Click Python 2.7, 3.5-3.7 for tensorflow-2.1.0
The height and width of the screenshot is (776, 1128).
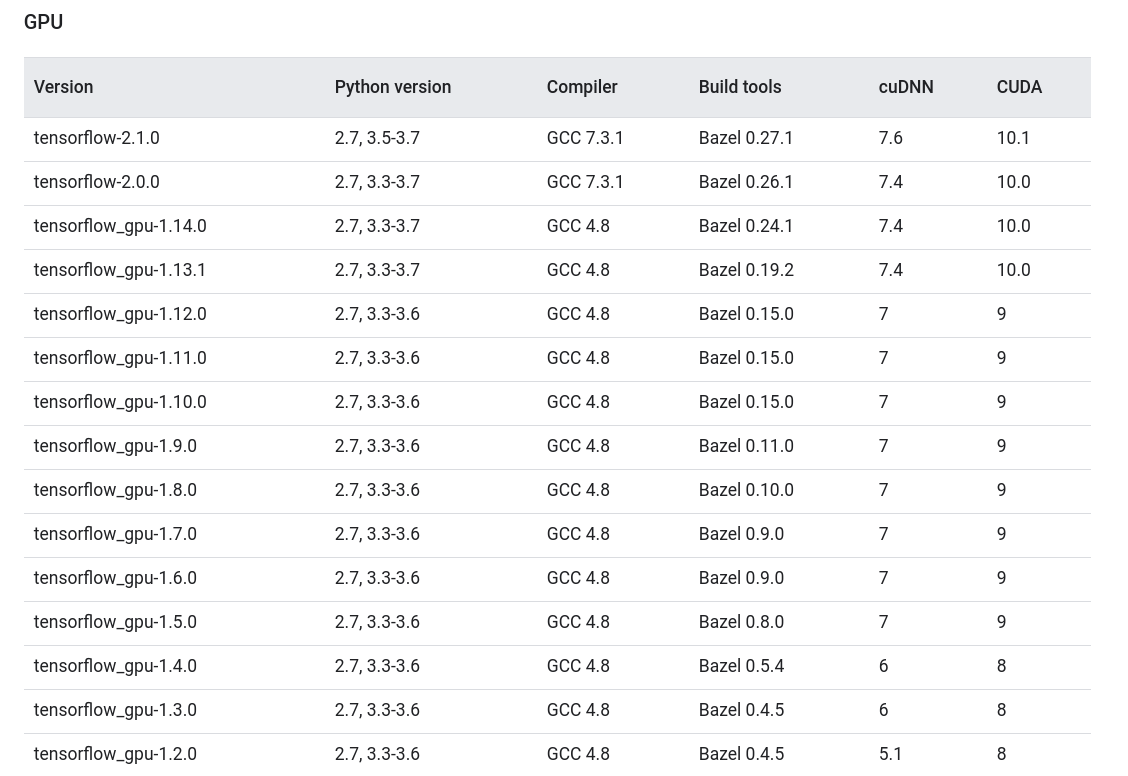(x=377, y=138)
